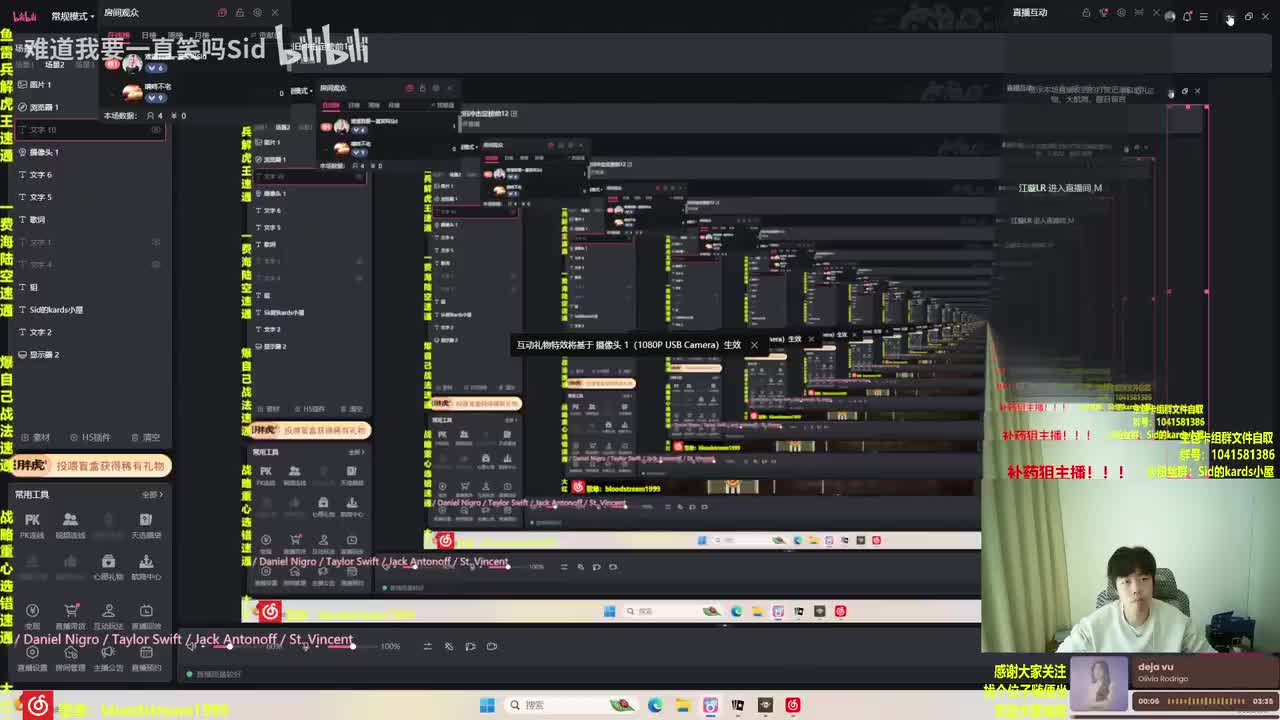
Task: Switch to the 月榜 tab
Action: [x=202, y=36]
